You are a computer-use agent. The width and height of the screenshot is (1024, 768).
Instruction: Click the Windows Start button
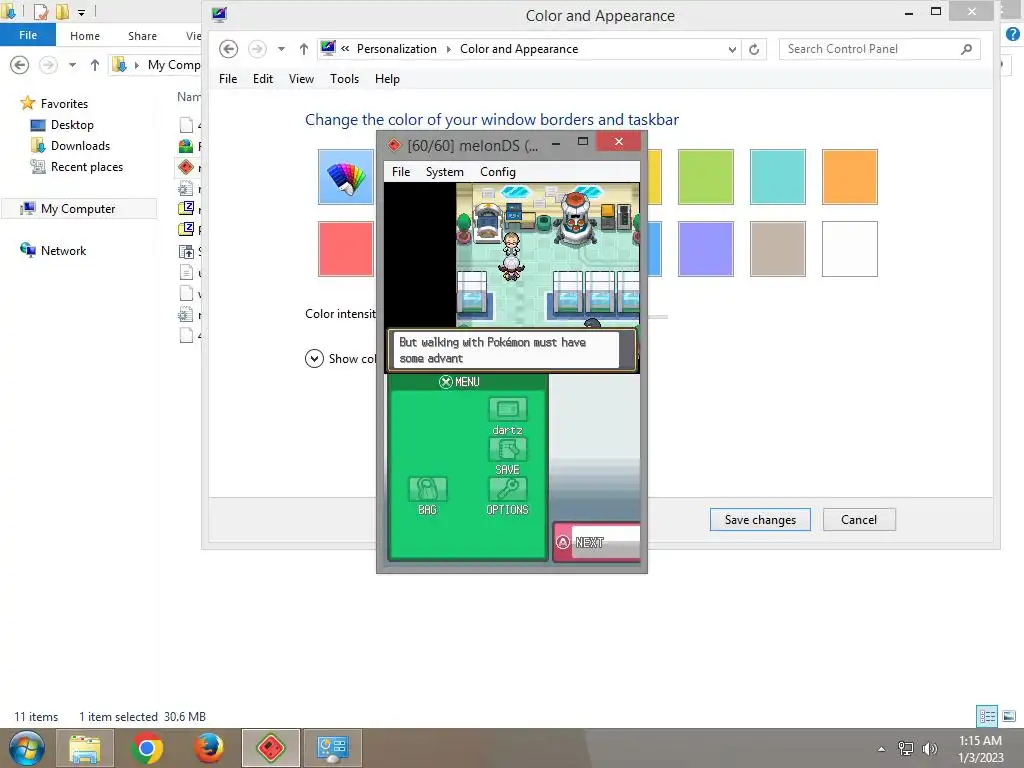pos(26,748)
